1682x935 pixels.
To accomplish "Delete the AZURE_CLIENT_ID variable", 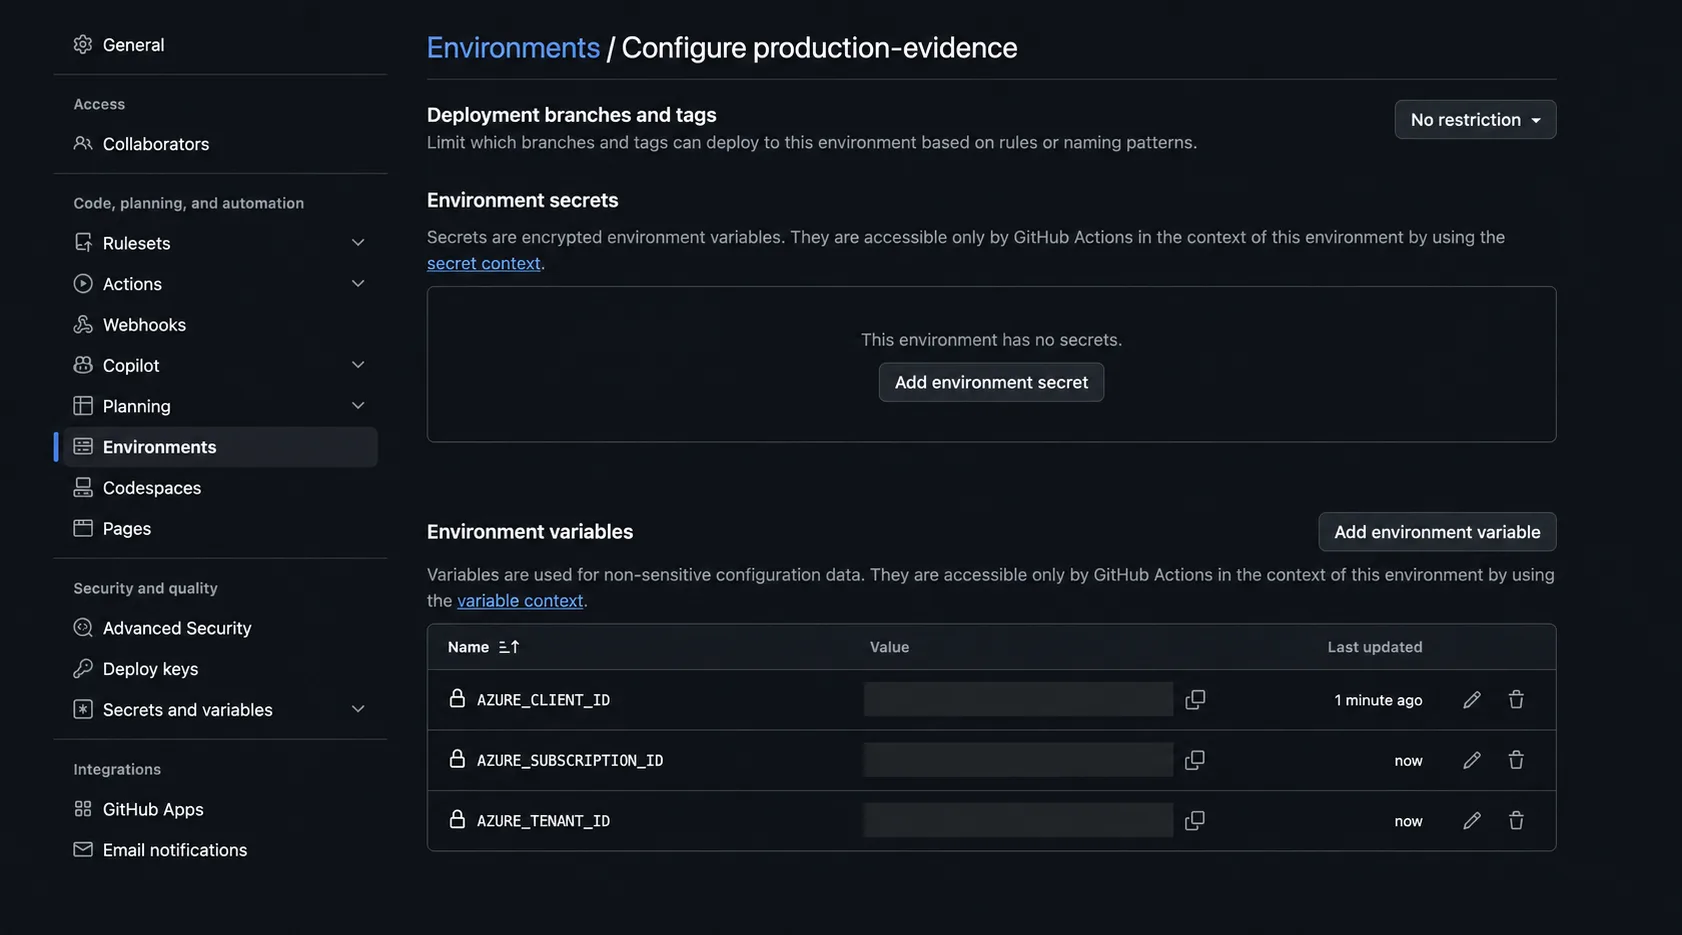I will (1516, 700).
